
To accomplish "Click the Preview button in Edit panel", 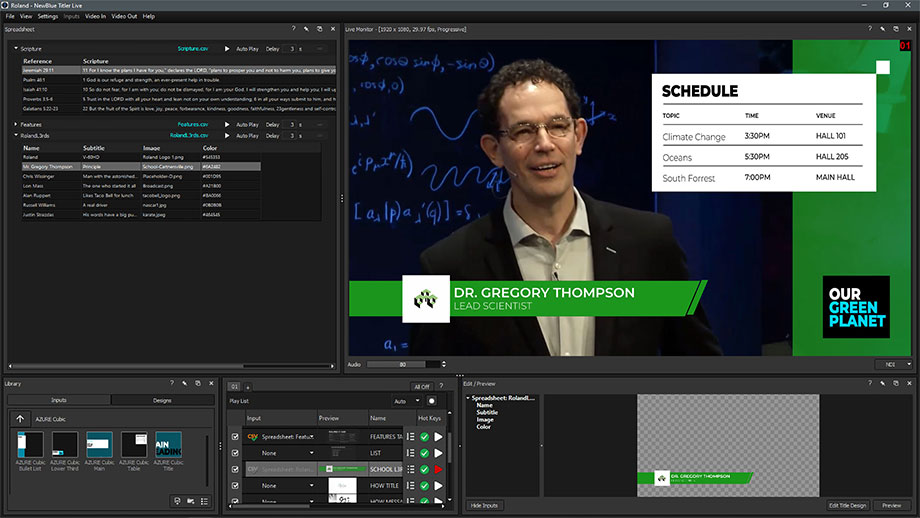I will tap(892, 505).
